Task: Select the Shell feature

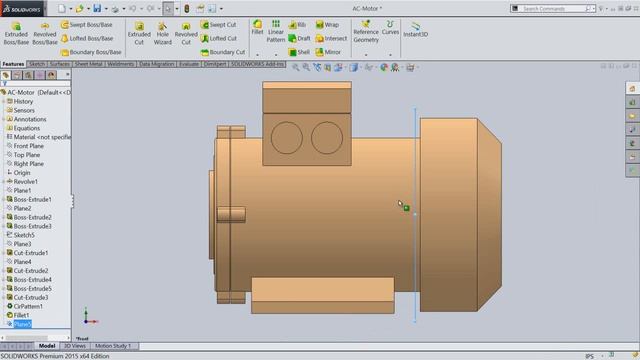Action: pyautogui.click(x=299, y=52)
